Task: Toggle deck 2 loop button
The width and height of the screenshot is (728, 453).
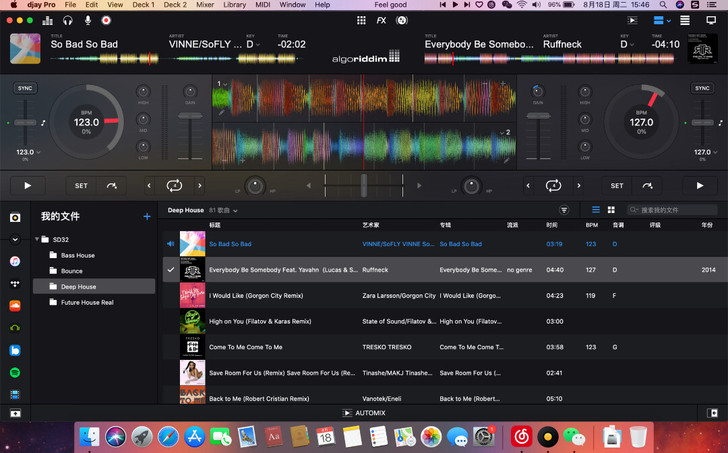Action: coord(553,186)
